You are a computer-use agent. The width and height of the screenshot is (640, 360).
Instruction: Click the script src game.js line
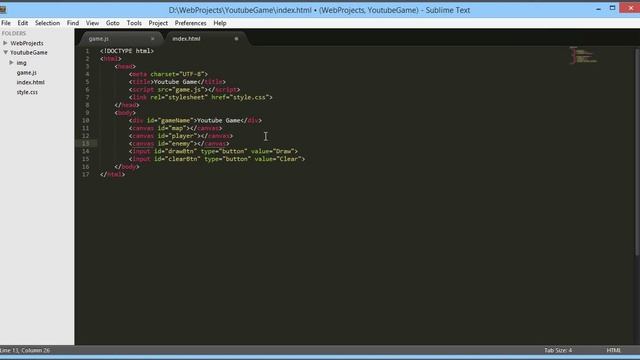184,90
